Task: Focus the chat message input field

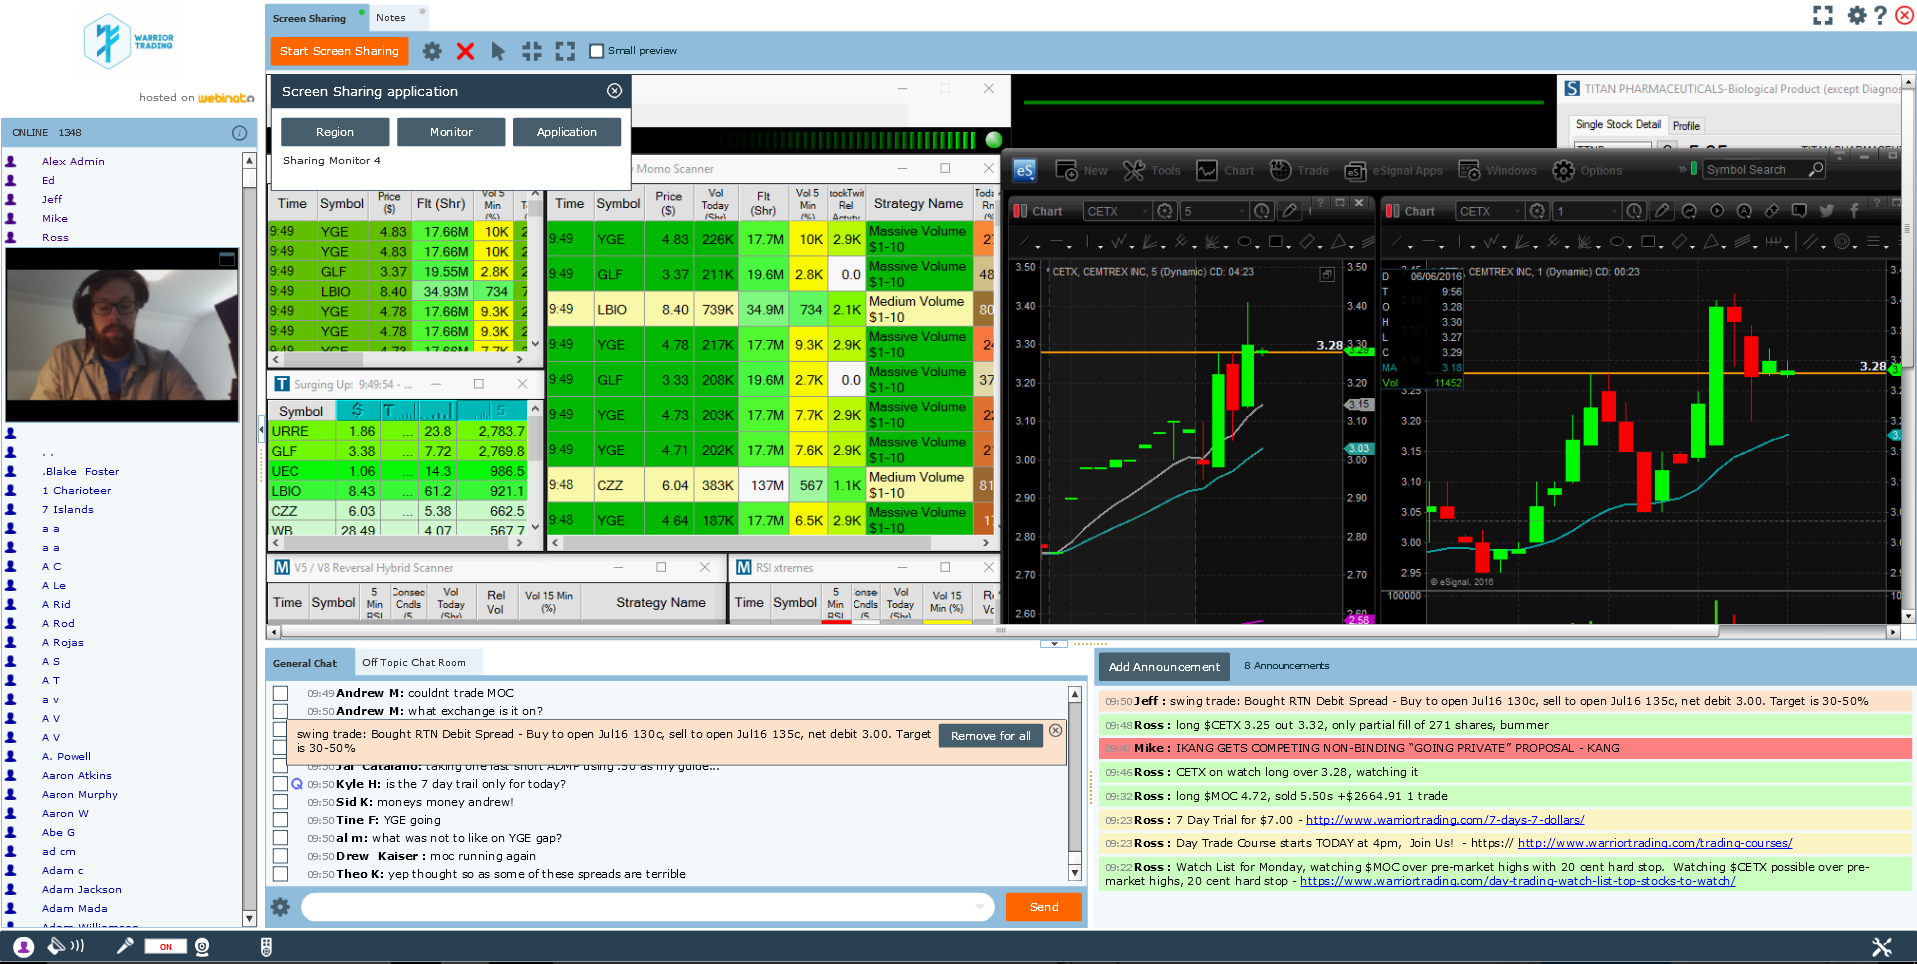Action: pos(648,907)
